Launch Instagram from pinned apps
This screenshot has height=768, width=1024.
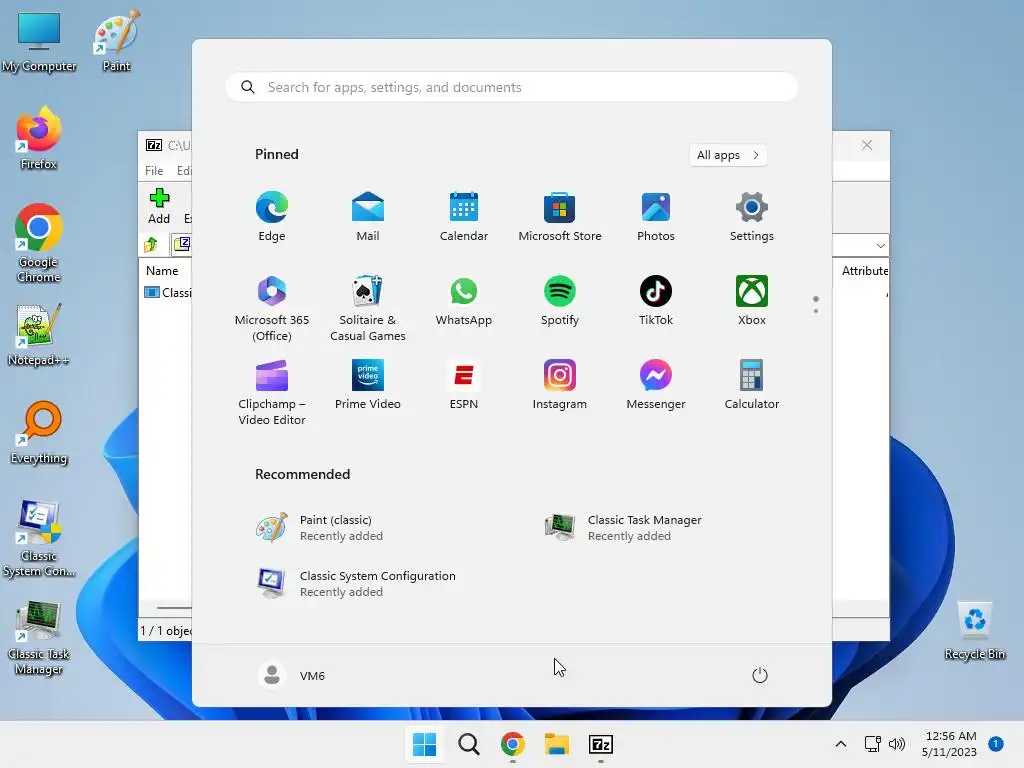click(560, 385)
